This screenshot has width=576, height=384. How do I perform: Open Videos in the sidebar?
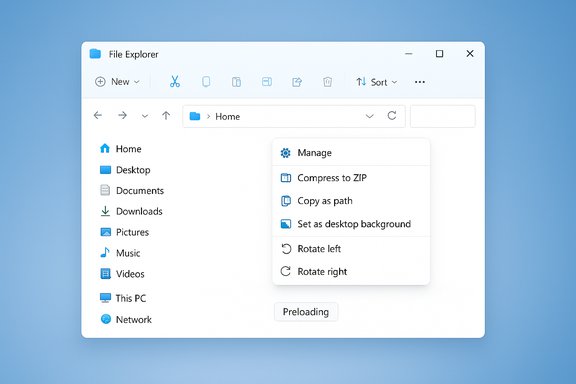[122, 274]
